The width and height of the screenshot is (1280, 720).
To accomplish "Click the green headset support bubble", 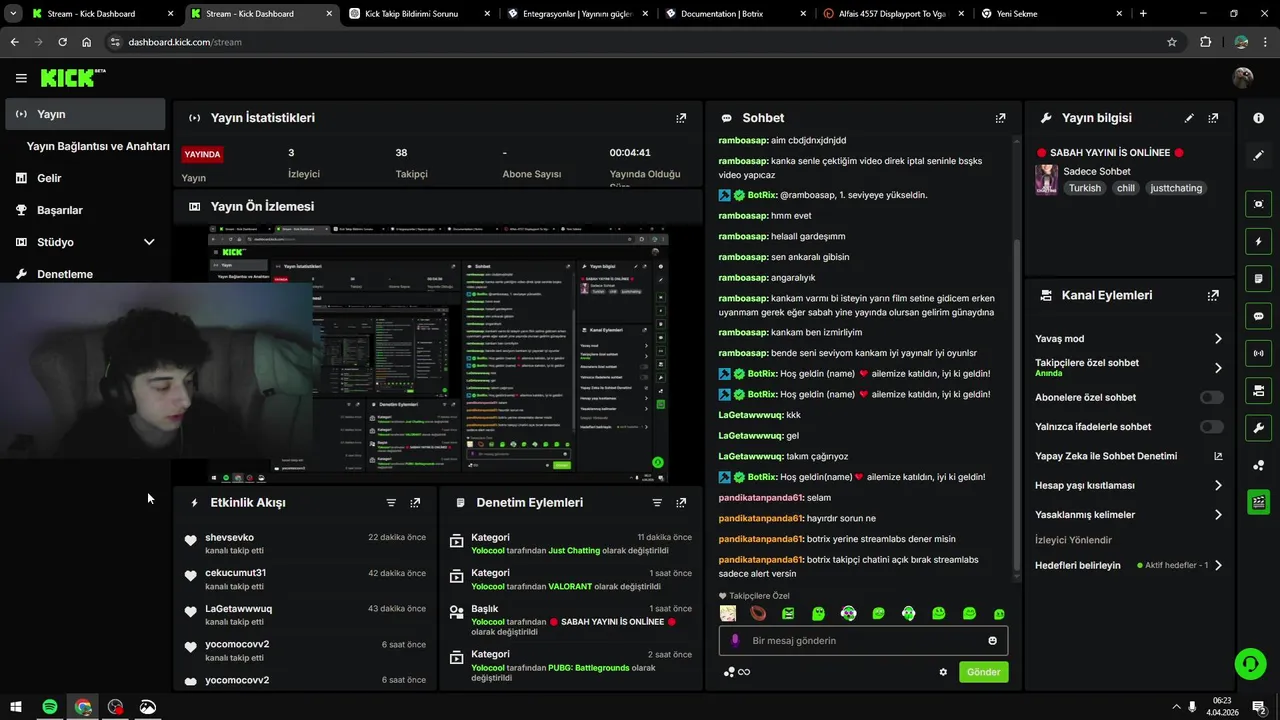I will 1249,663.
